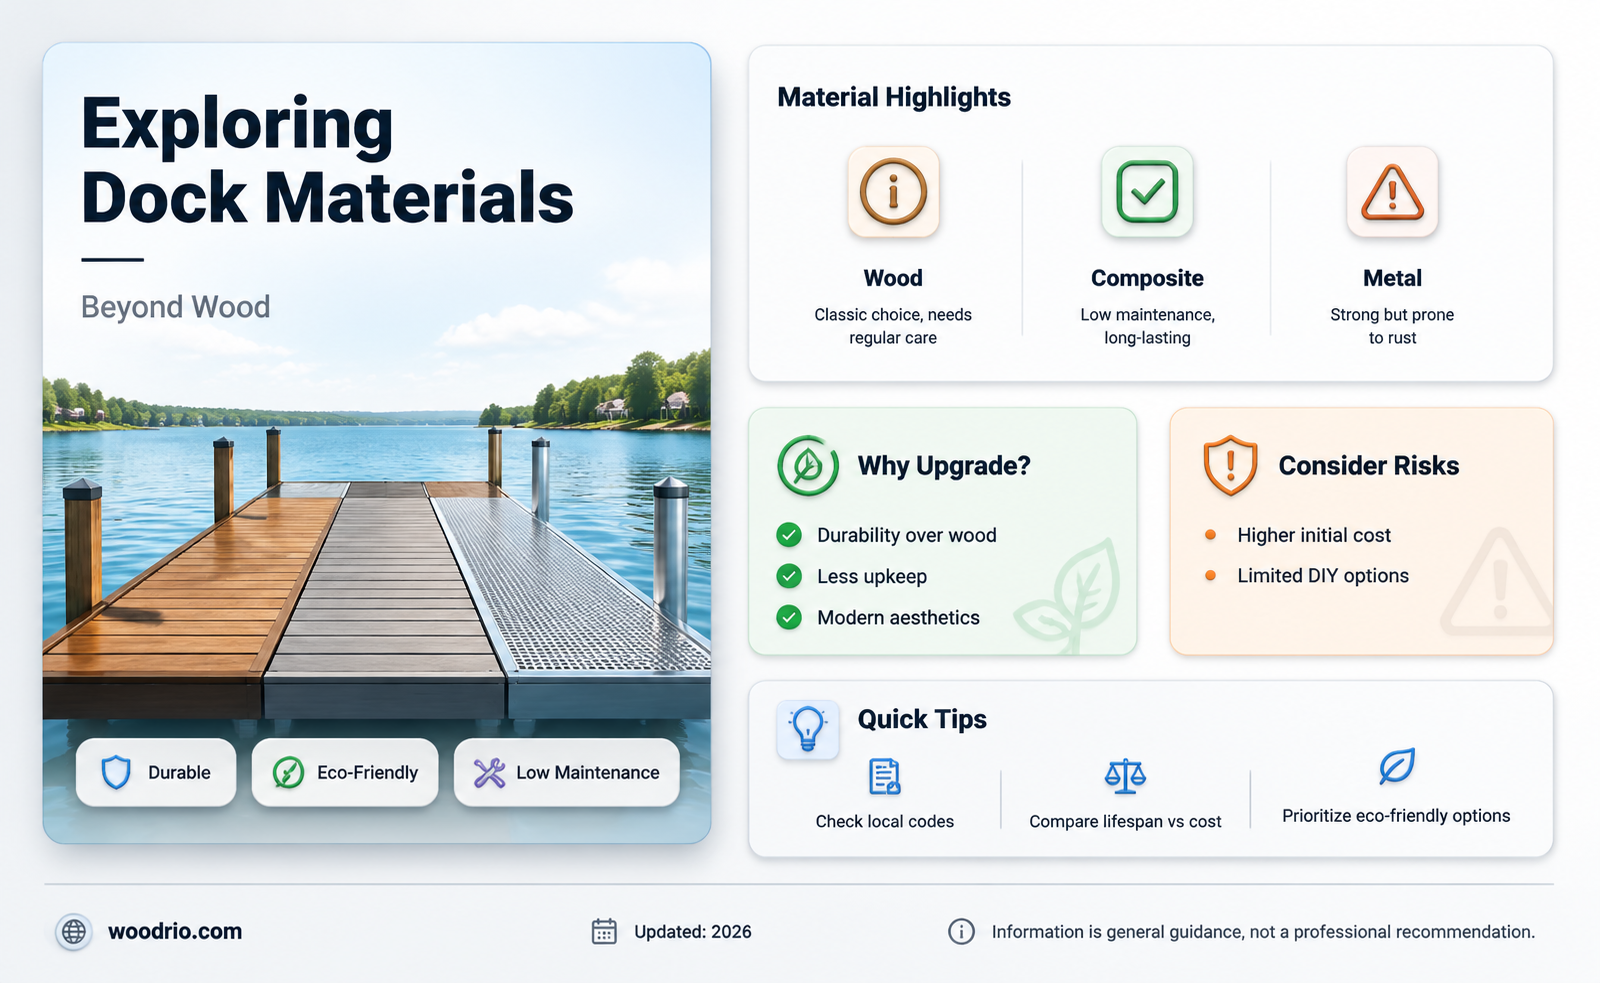Click 'Strong but prone to rust' text
Image resolution: width=1600 pixels, height=983 pixels.
pyautogui.click(x=1392, y=326)
